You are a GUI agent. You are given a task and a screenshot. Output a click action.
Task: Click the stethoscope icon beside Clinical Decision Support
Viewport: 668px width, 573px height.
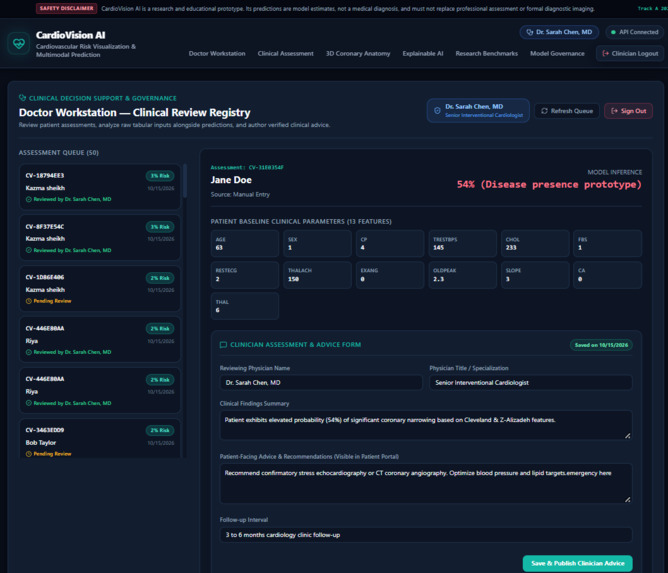coord(23,98)
